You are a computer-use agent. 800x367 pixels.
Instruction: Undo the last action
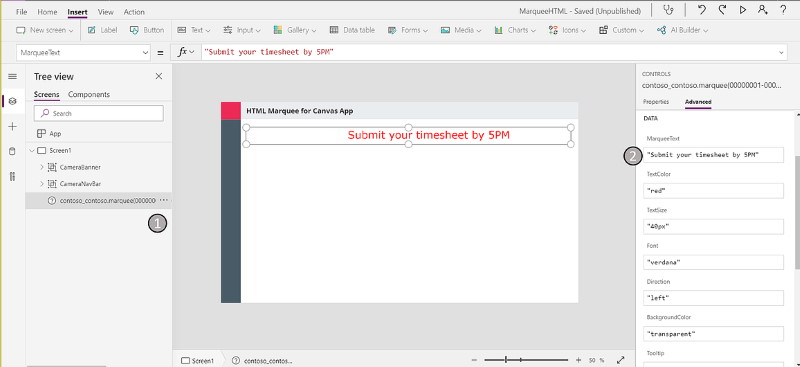[x=702, y=10]
